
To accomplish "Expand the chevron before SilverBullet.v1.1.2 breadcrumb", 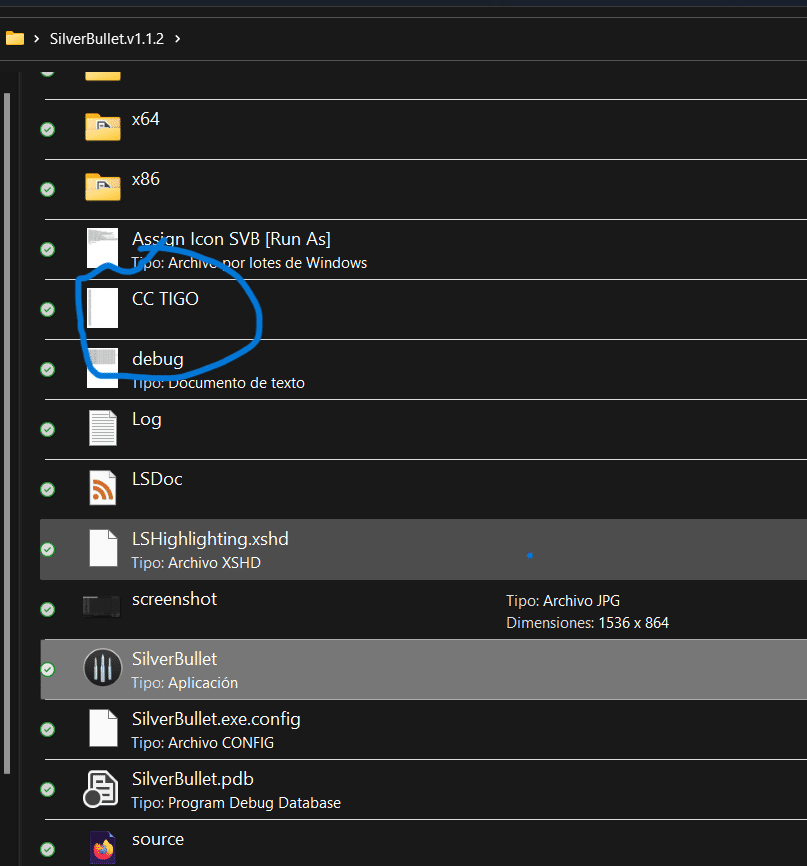I will pyautogui.click(x=37, y=39).
